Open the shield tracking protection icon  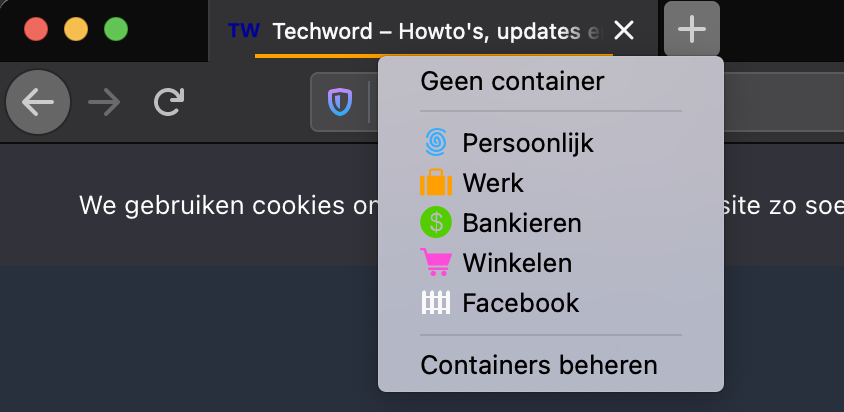point(340,102)
